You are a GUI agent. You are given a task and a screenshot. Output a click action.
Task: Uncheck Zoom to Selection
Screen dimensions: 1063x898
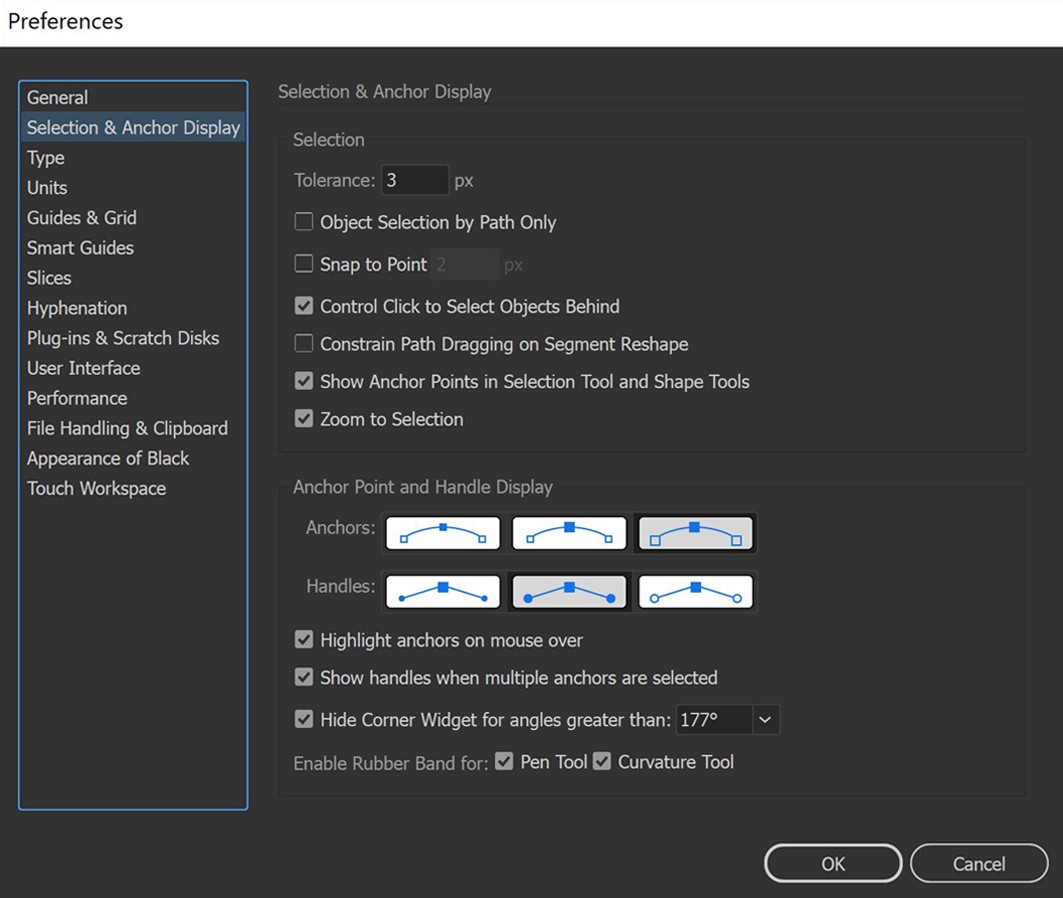tap(304, 419)
